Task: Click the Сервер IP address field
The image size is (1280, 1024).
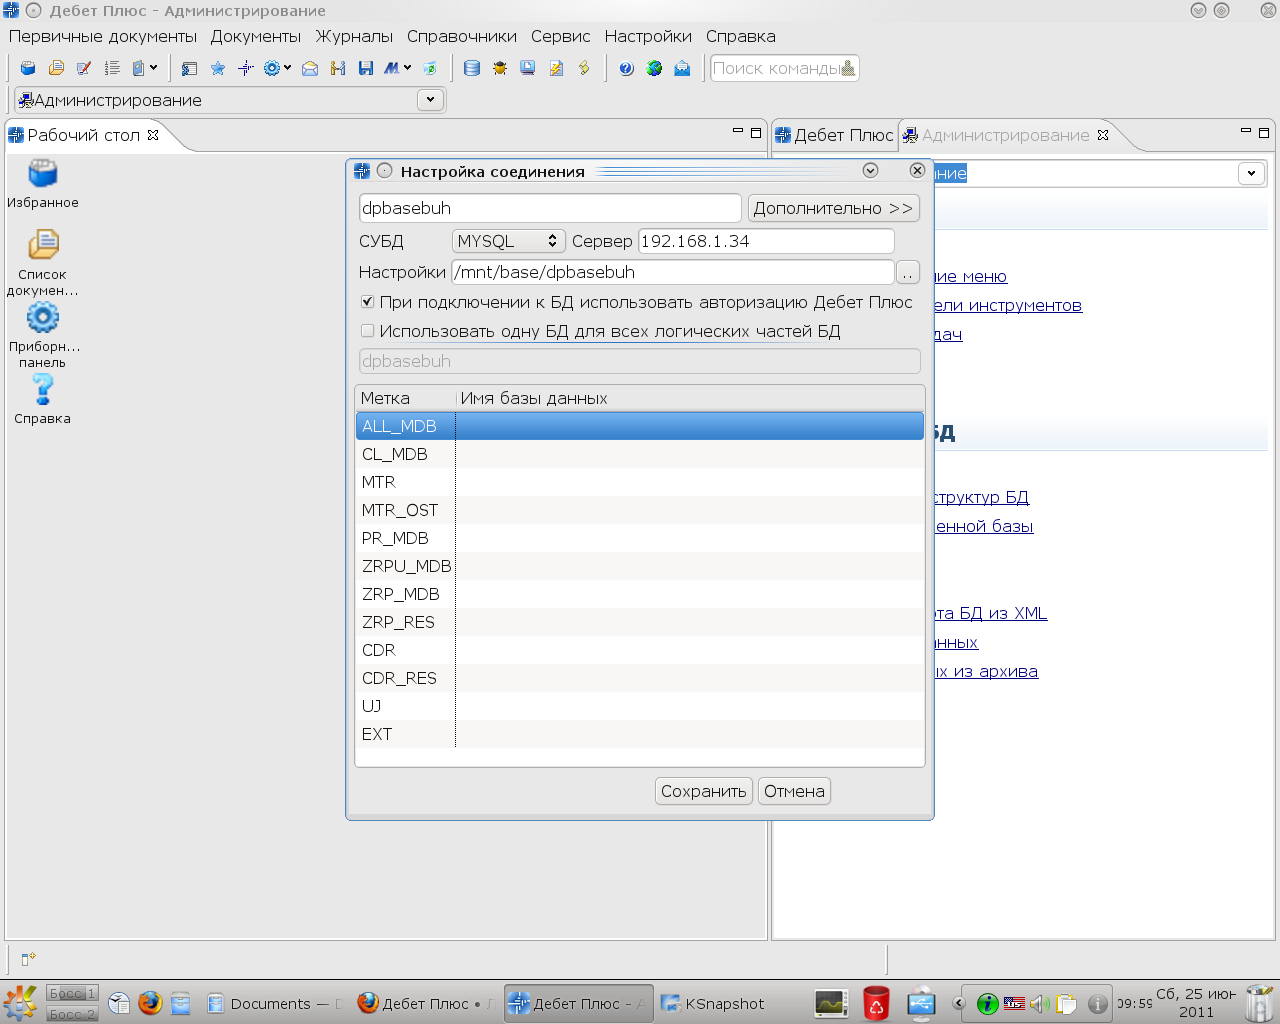Action: [766, 241]
